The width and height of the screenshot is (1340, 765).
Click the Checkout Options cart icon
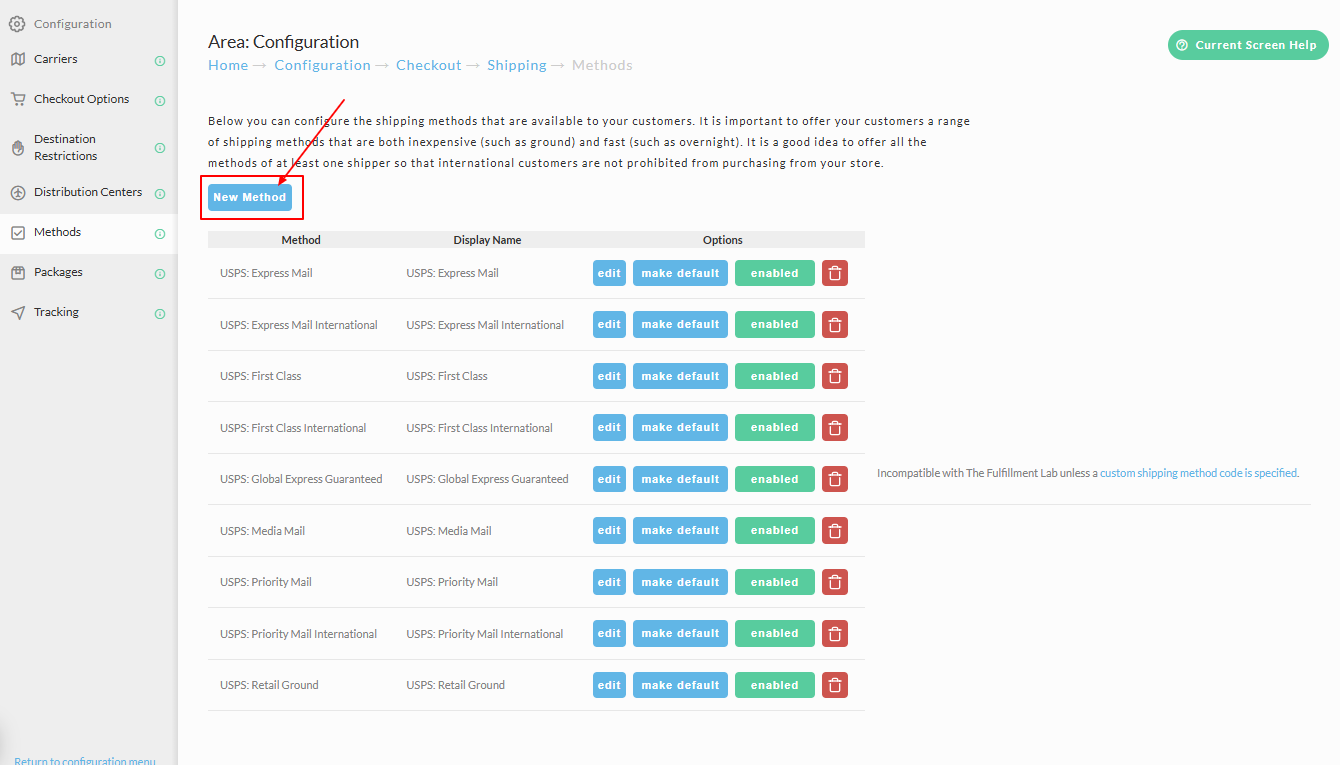(18, 99)
